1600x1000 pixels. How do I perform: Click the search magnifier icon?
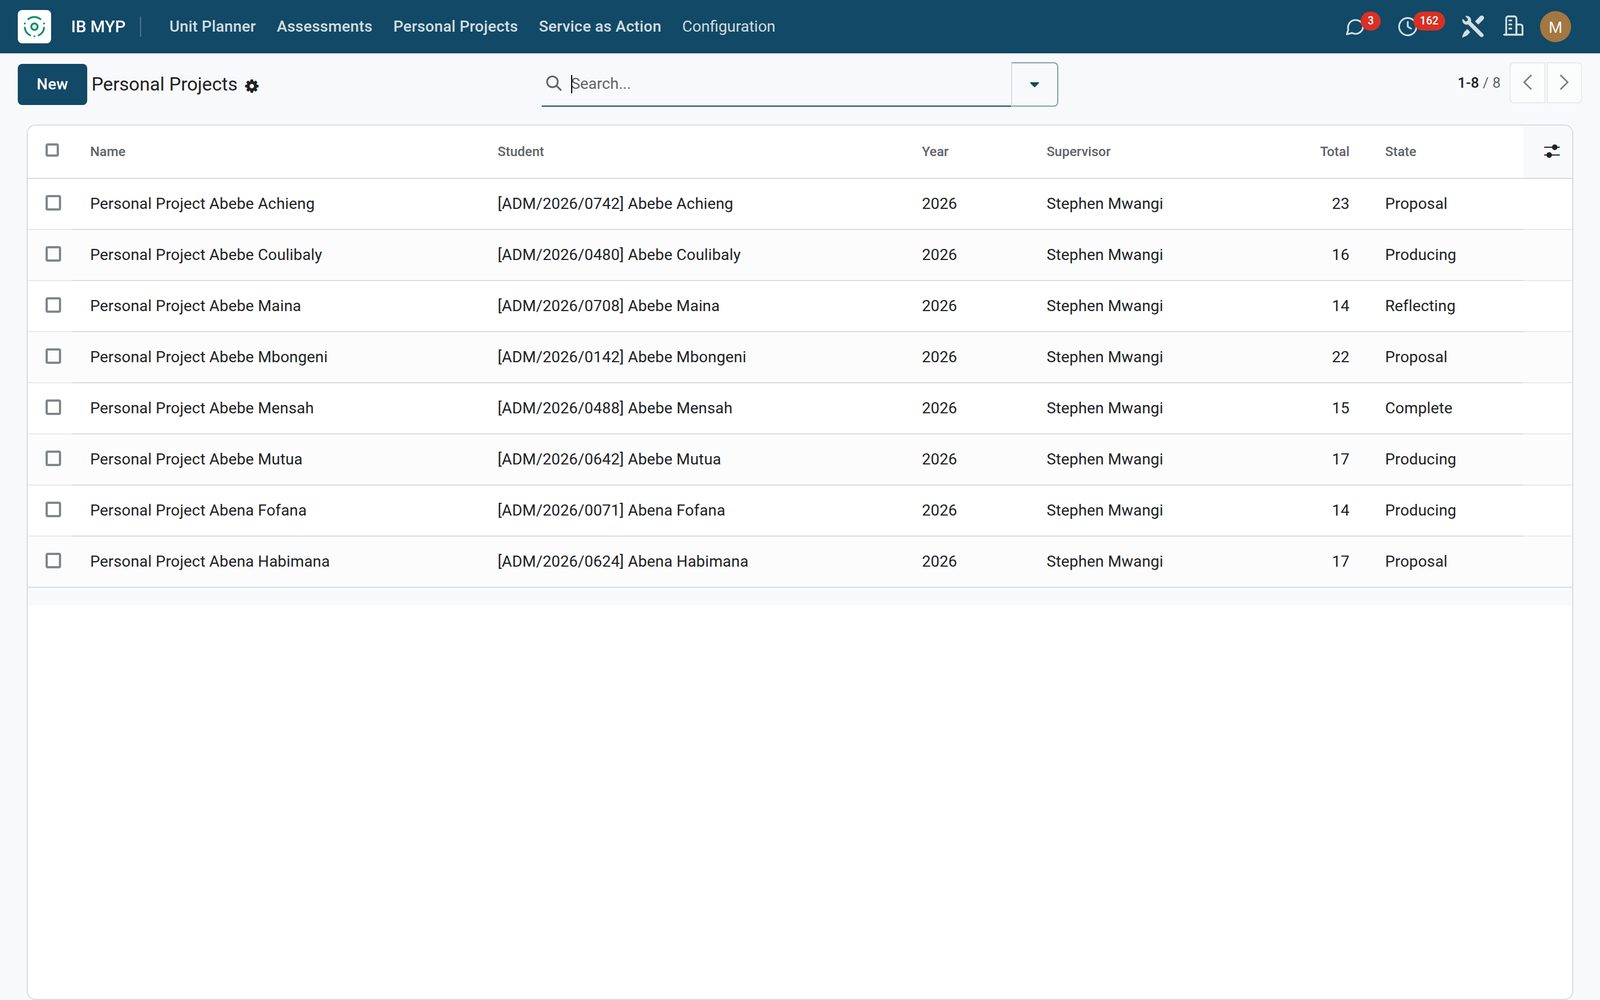[553, 83]
